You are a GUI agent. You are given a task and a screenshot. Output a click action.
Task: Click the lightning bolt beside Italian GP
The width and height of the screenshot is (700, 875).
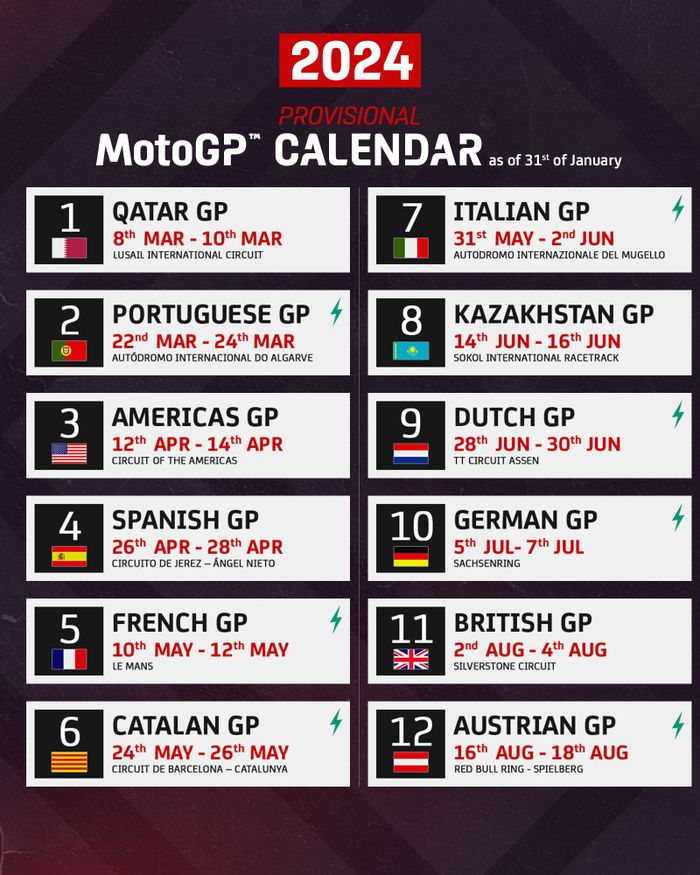pos(677,209)
